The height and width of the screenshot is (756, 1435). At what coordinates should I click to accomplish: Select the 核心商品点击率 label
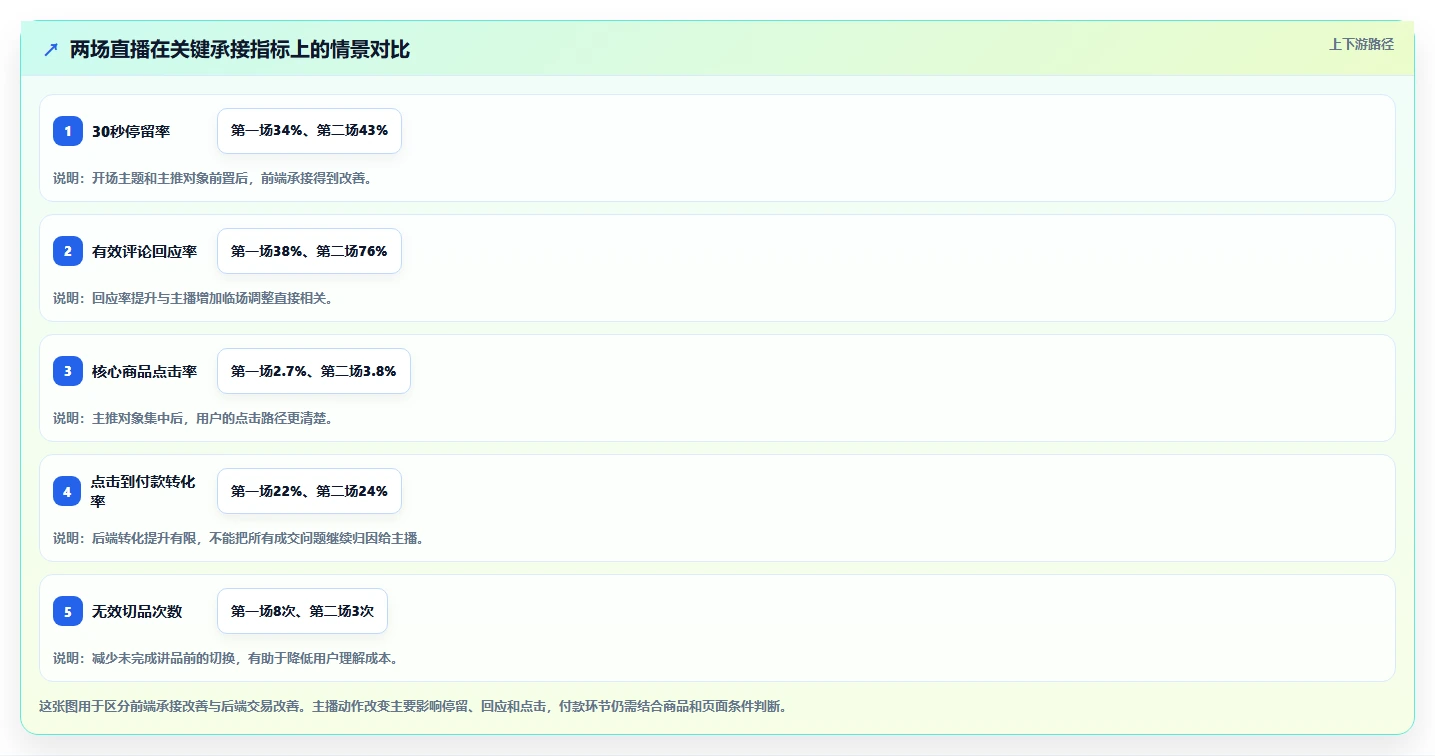[x=144, y=371]
